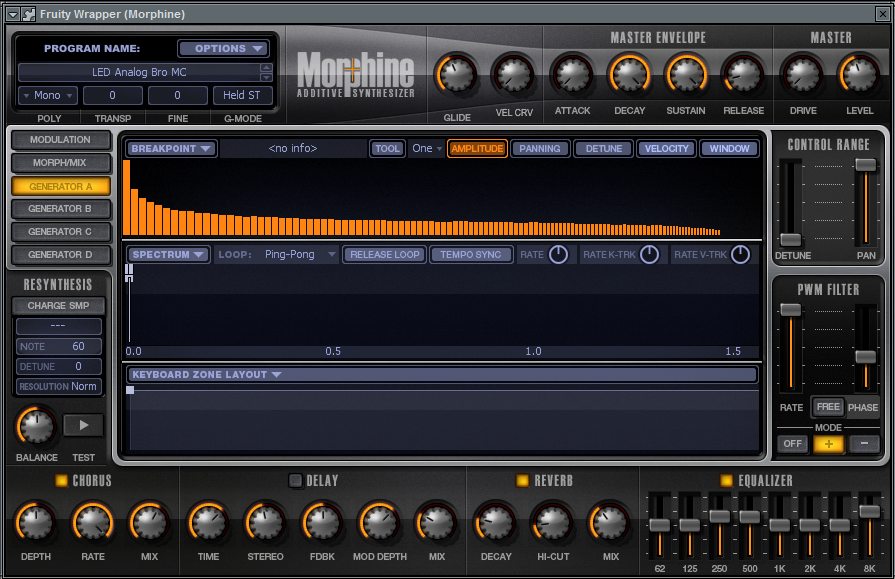Viewport: 895px width, 579px height.
Task: Click the Charge Smp button
Action: tap(59, 306)
